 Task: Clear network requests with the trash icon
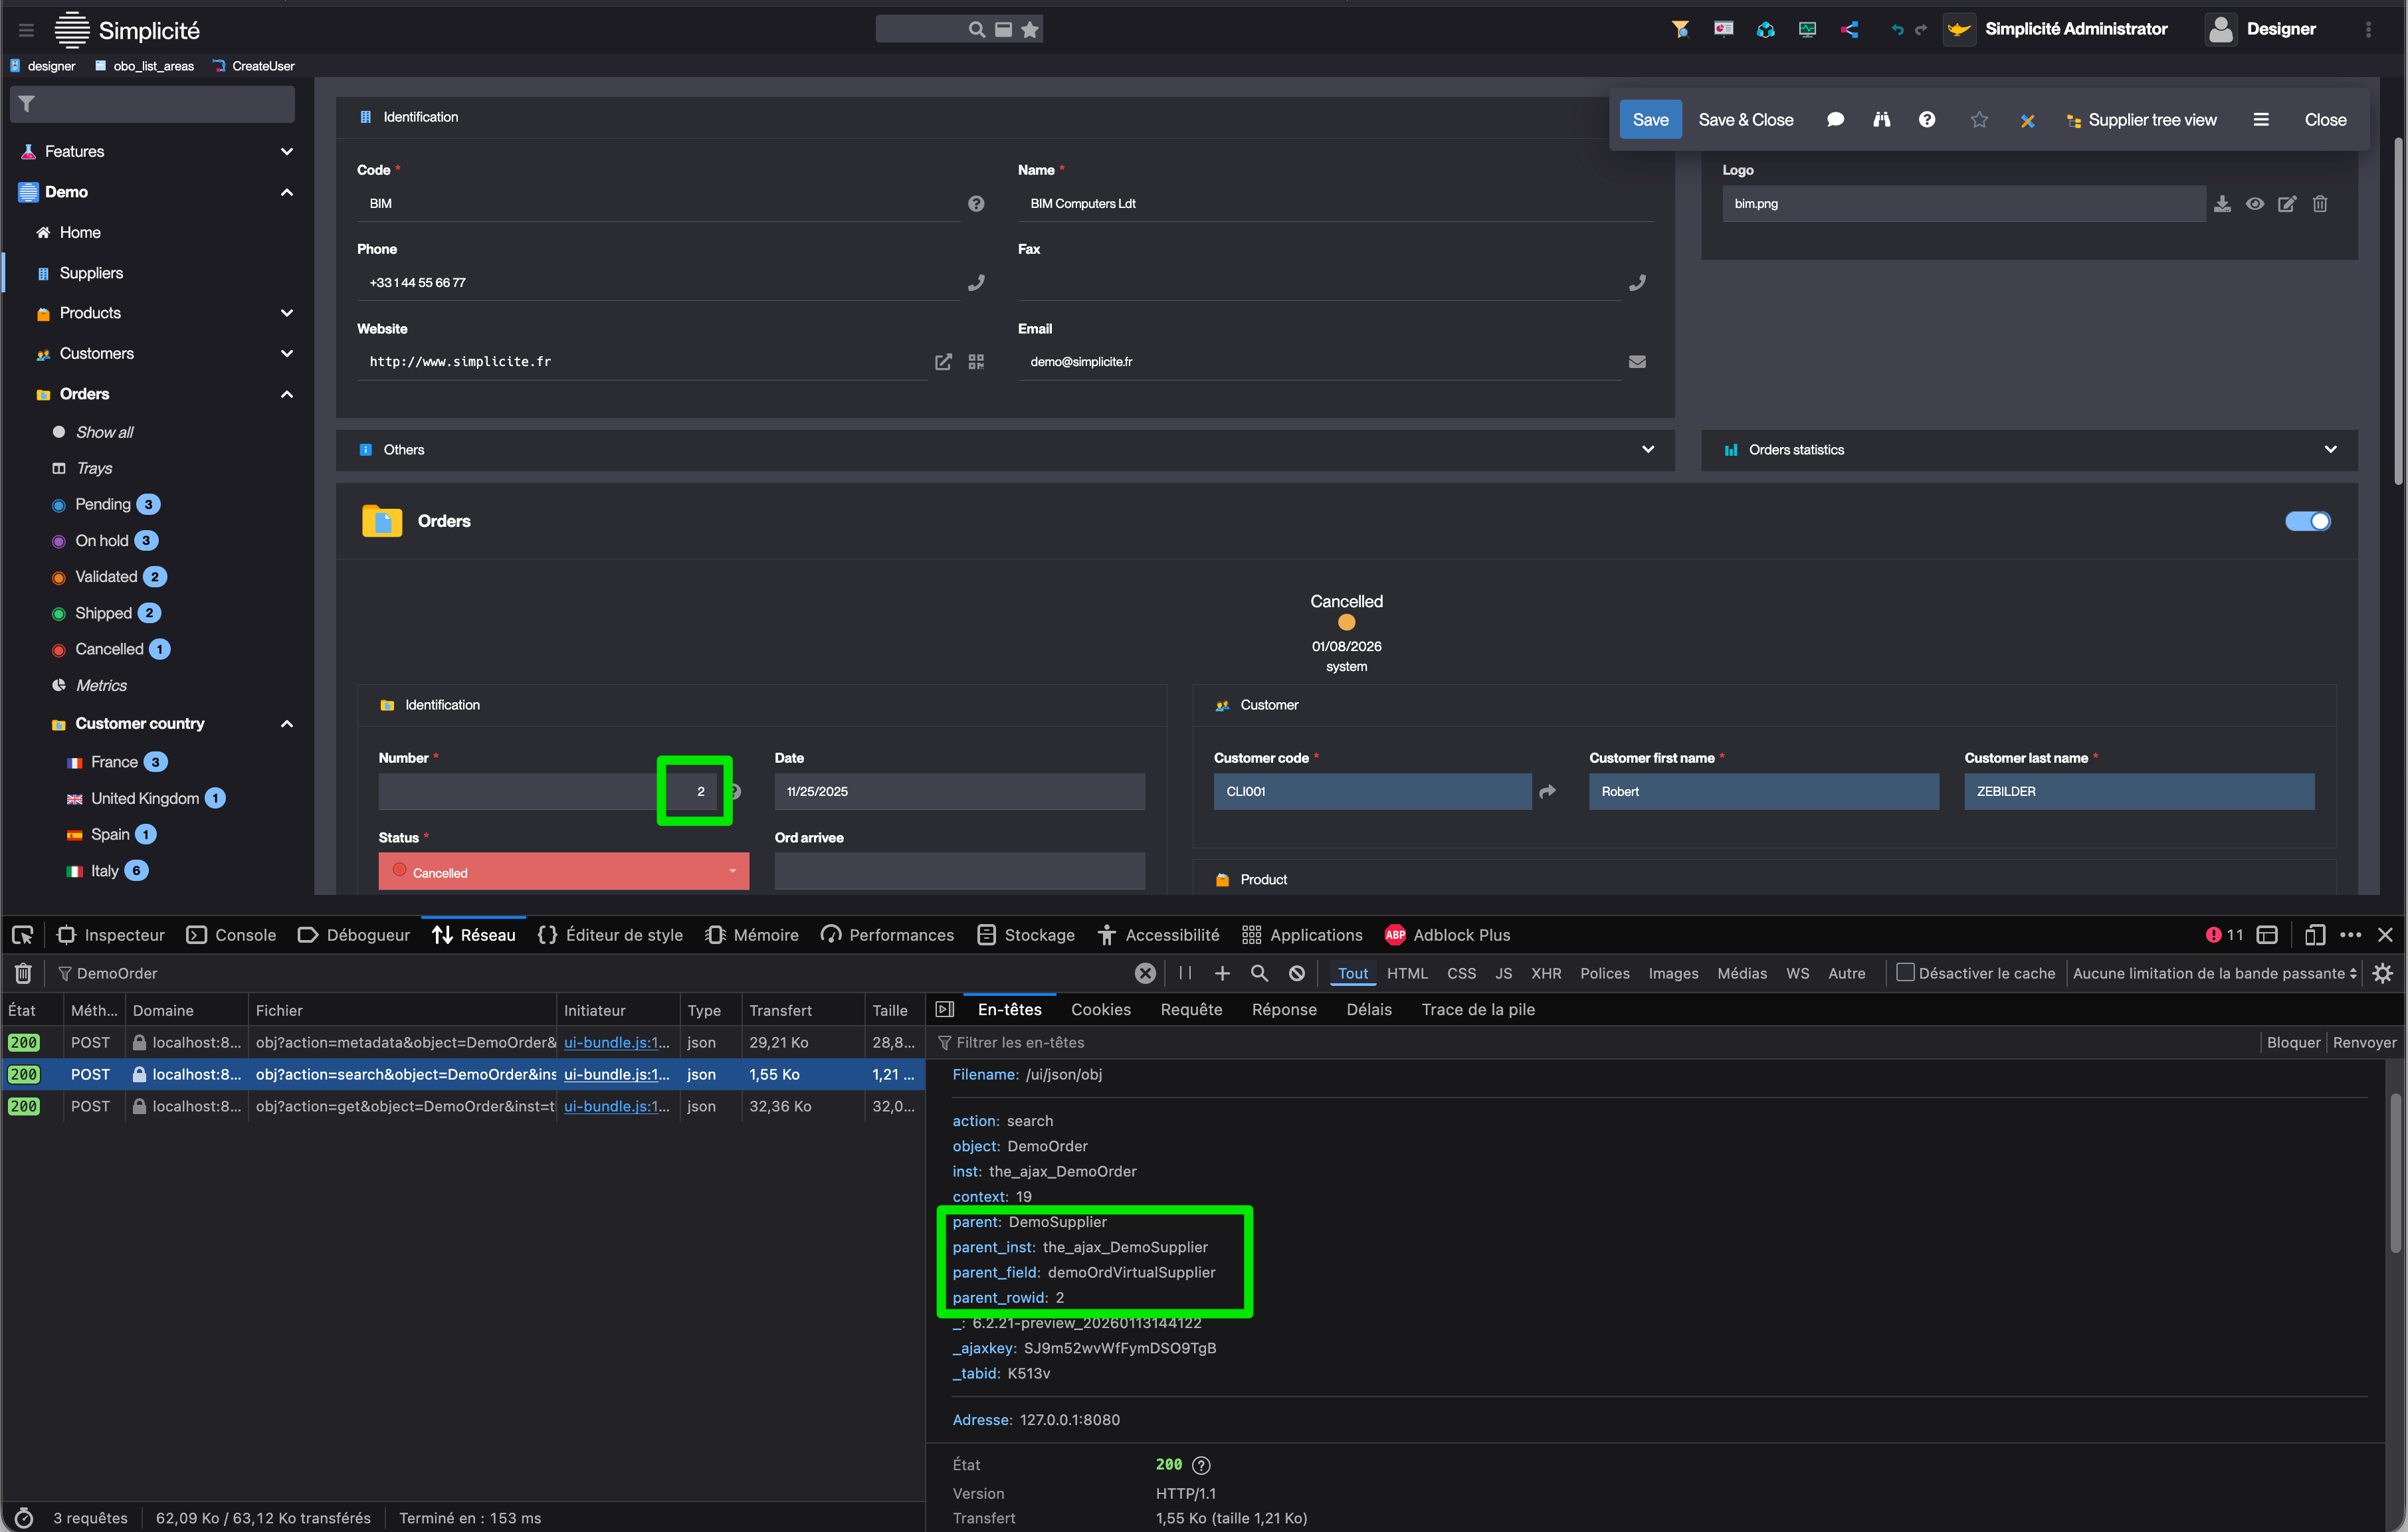(x=24, y=973)
